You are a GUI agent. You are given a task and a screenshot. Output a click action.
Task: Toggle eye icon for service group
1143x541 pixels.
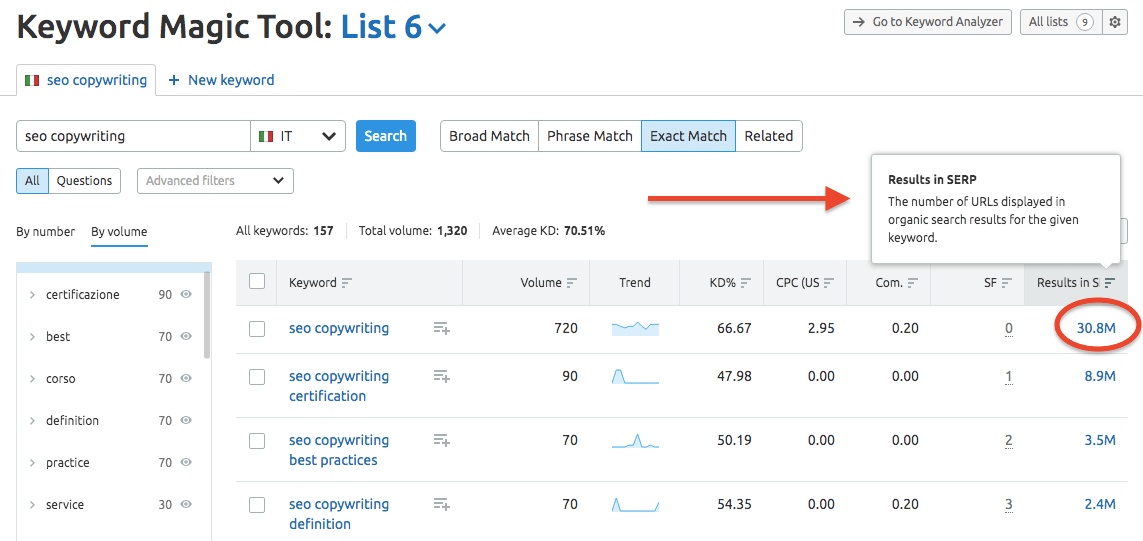click(186, 505)
